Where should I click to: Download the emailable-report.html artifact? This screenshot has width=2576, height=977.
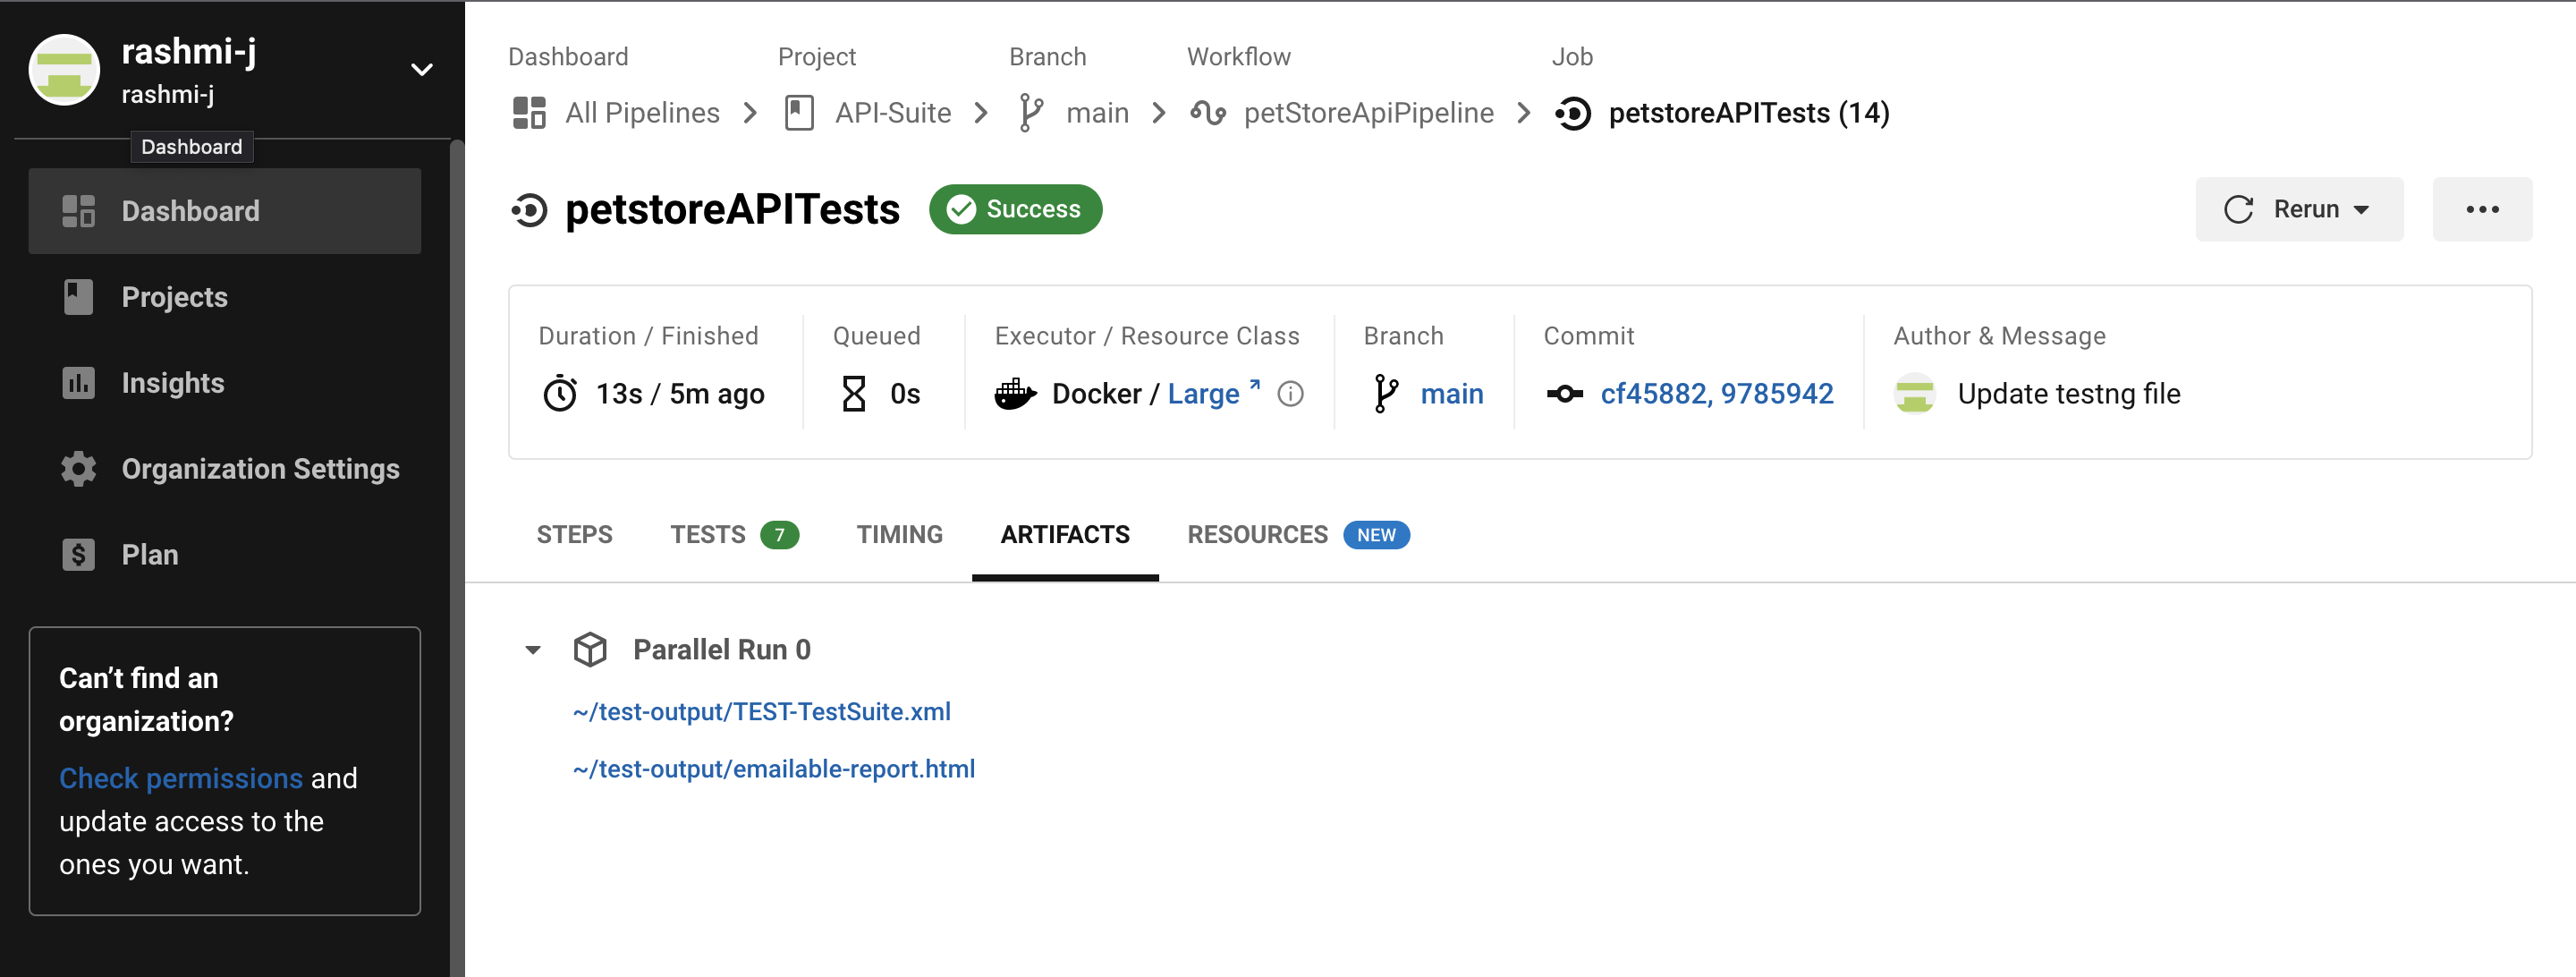pos(773,768)
